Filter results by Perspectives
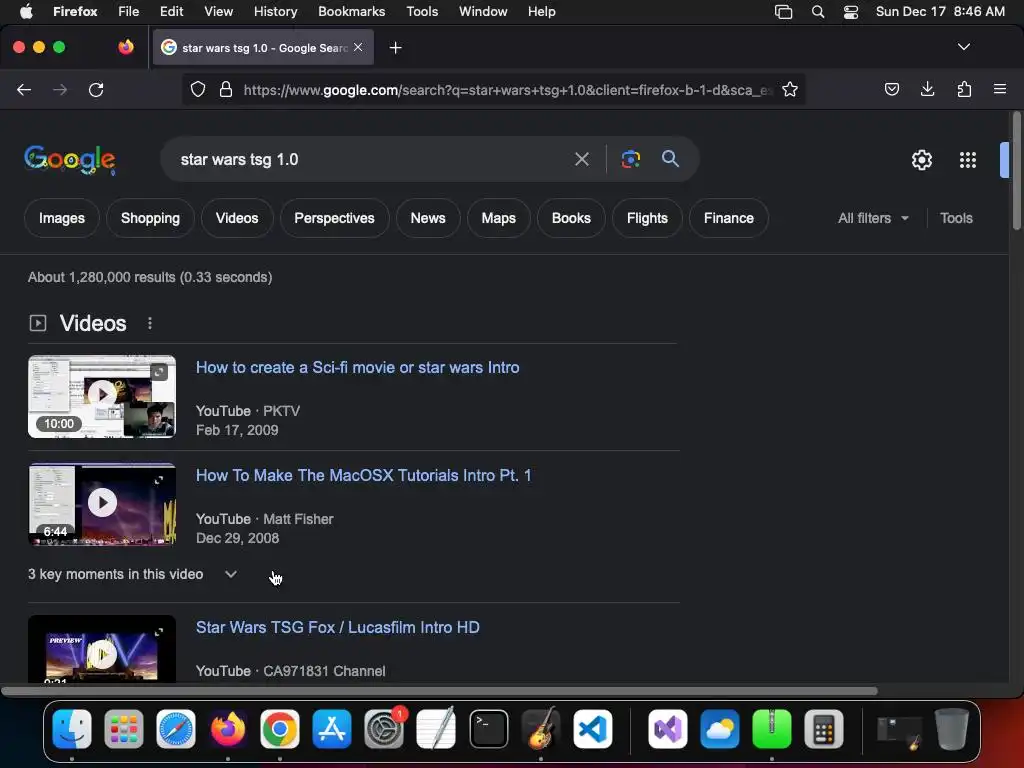 334,218
